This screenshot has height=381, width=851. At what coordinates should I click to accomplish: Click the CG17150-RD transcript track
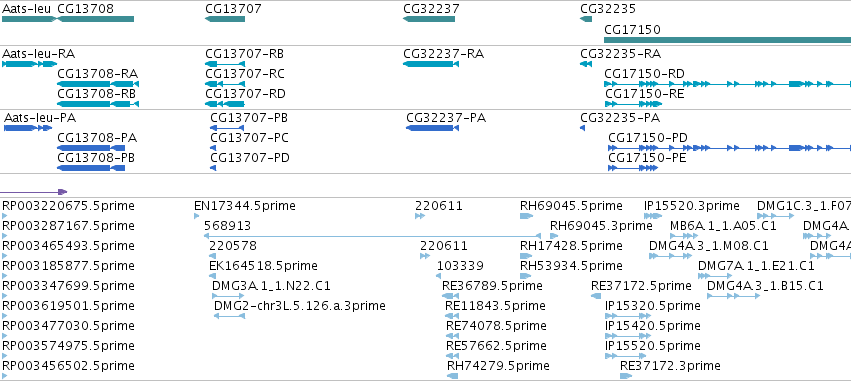click(x=727, y=84)
